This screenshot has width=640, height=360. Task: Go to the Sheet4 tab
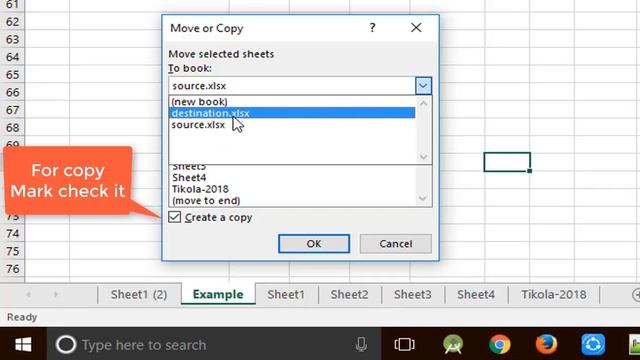click(476, 295)
